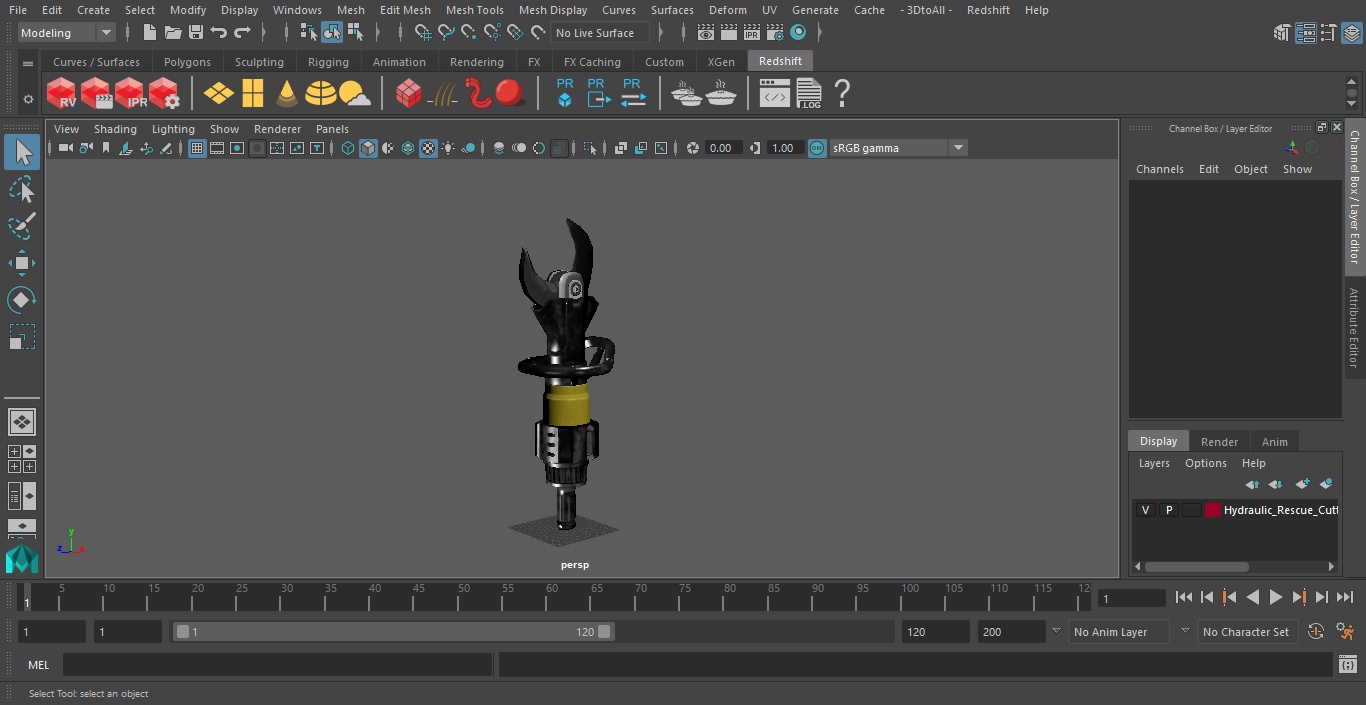Click the auto keyframe toggle icon

coord(1316,632)
